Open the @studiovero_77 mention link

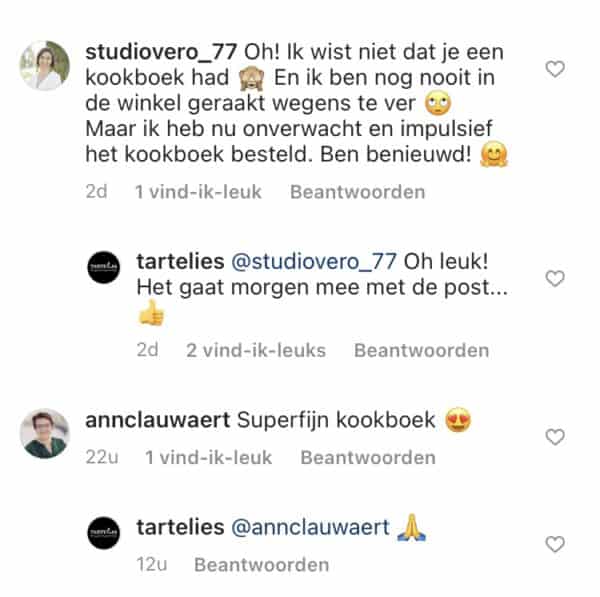pyautogui.click(x=314, y=262)
